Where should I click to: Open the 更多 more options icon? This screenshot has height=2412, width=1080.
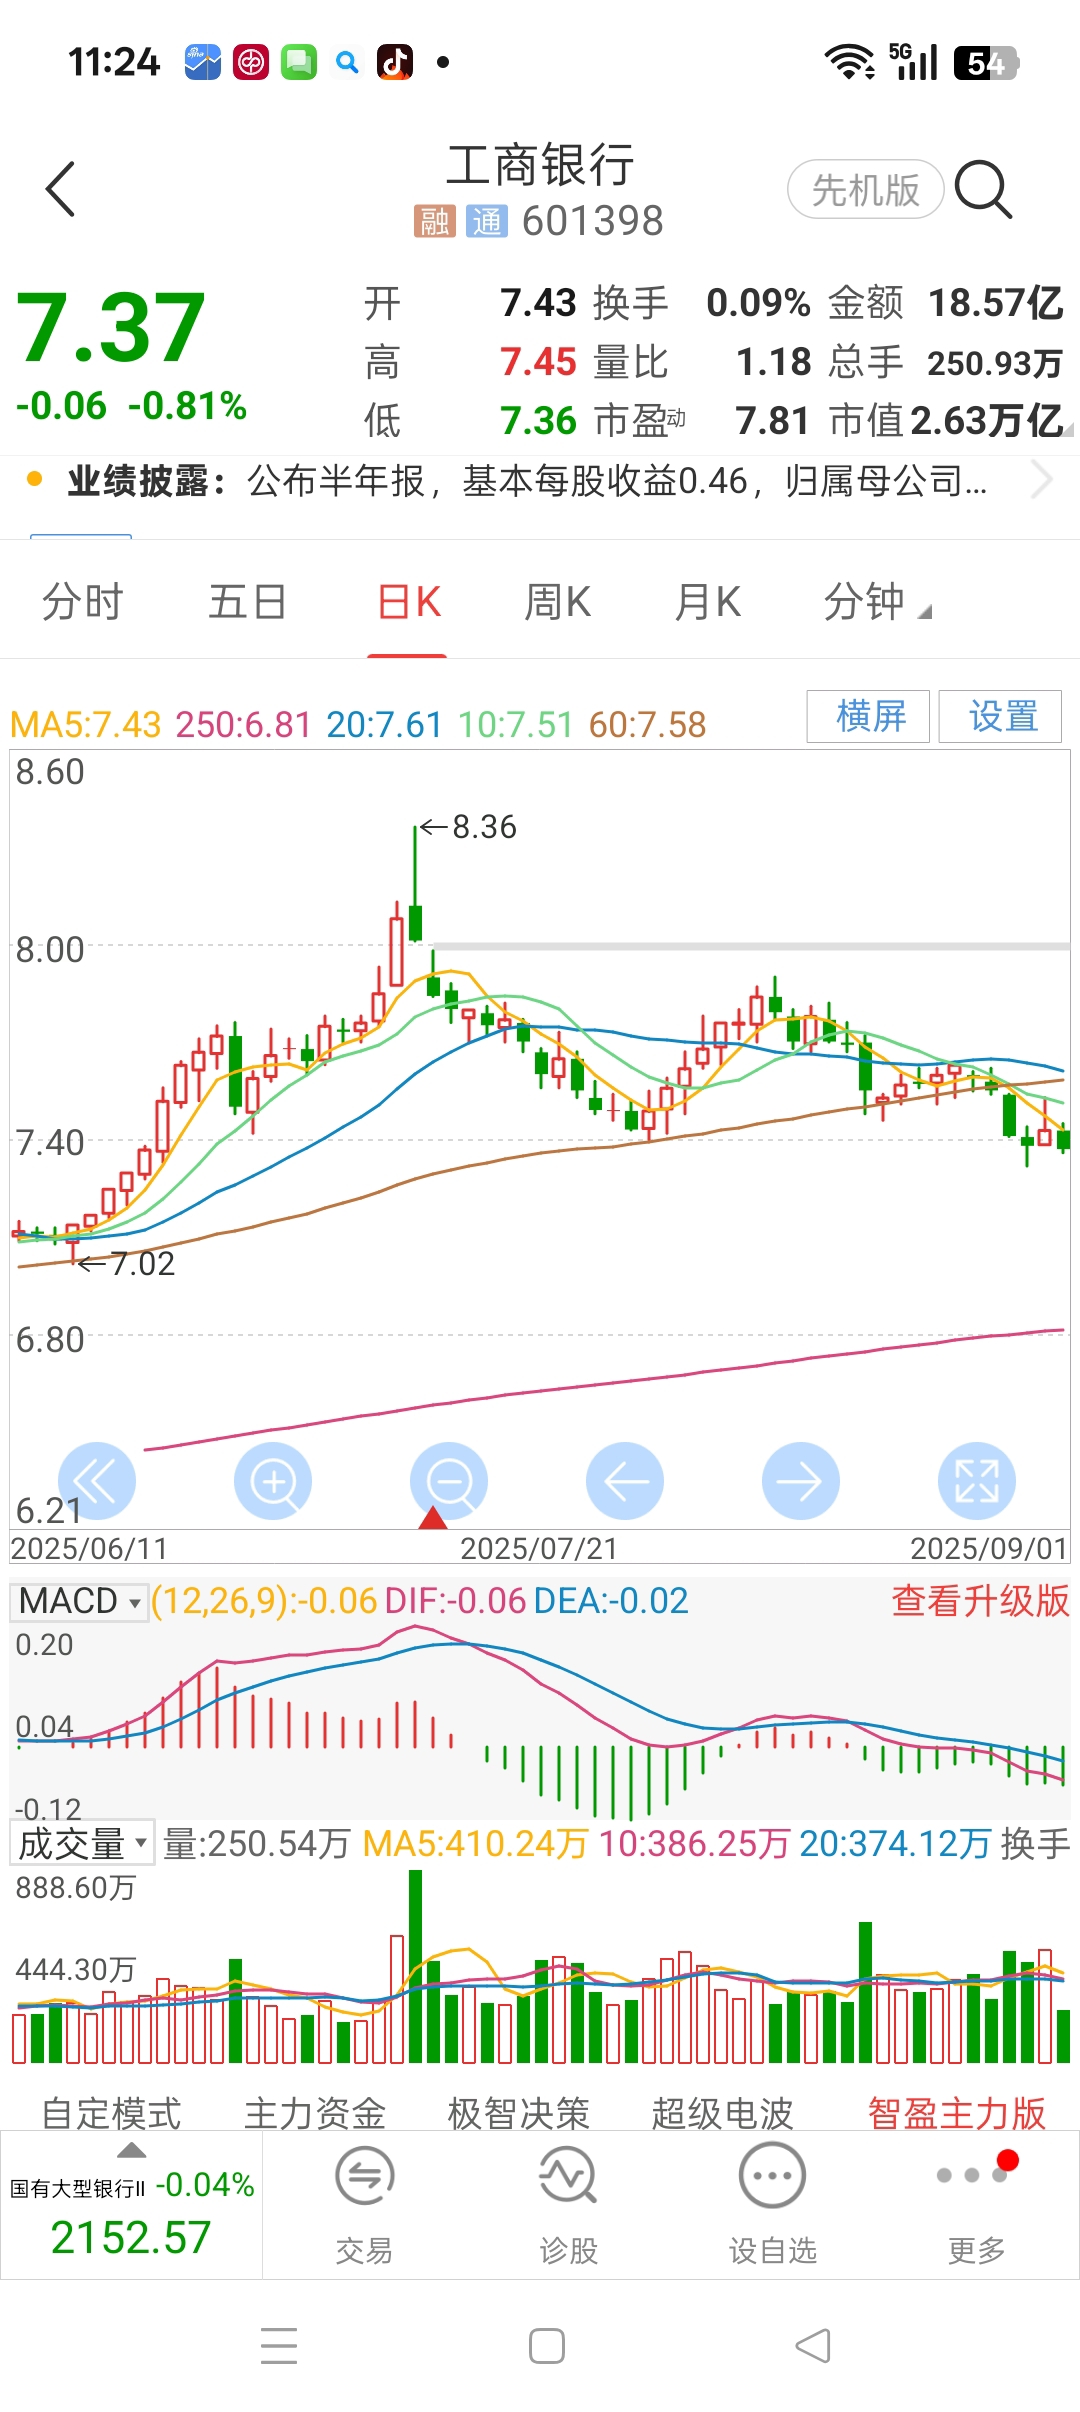976,2174
